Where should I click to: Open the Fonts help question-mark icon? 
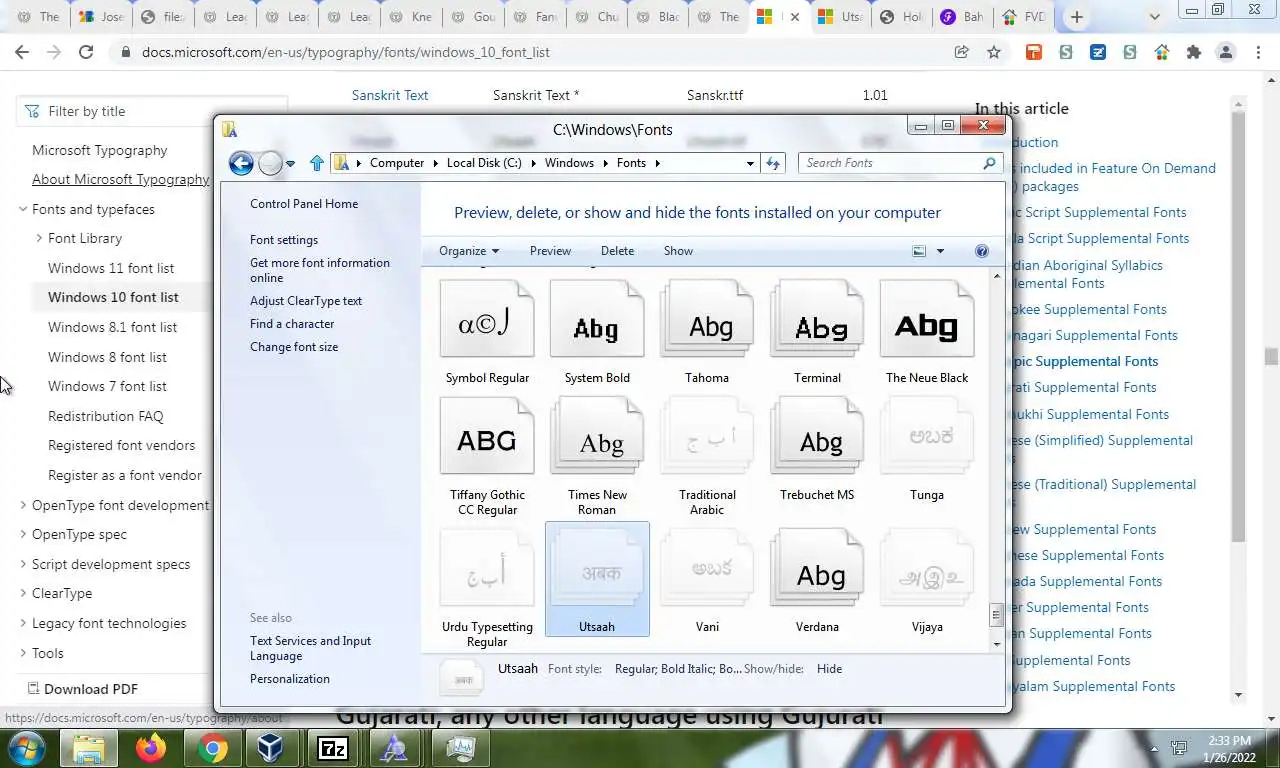pyautogui.click(x=982, y=251)
